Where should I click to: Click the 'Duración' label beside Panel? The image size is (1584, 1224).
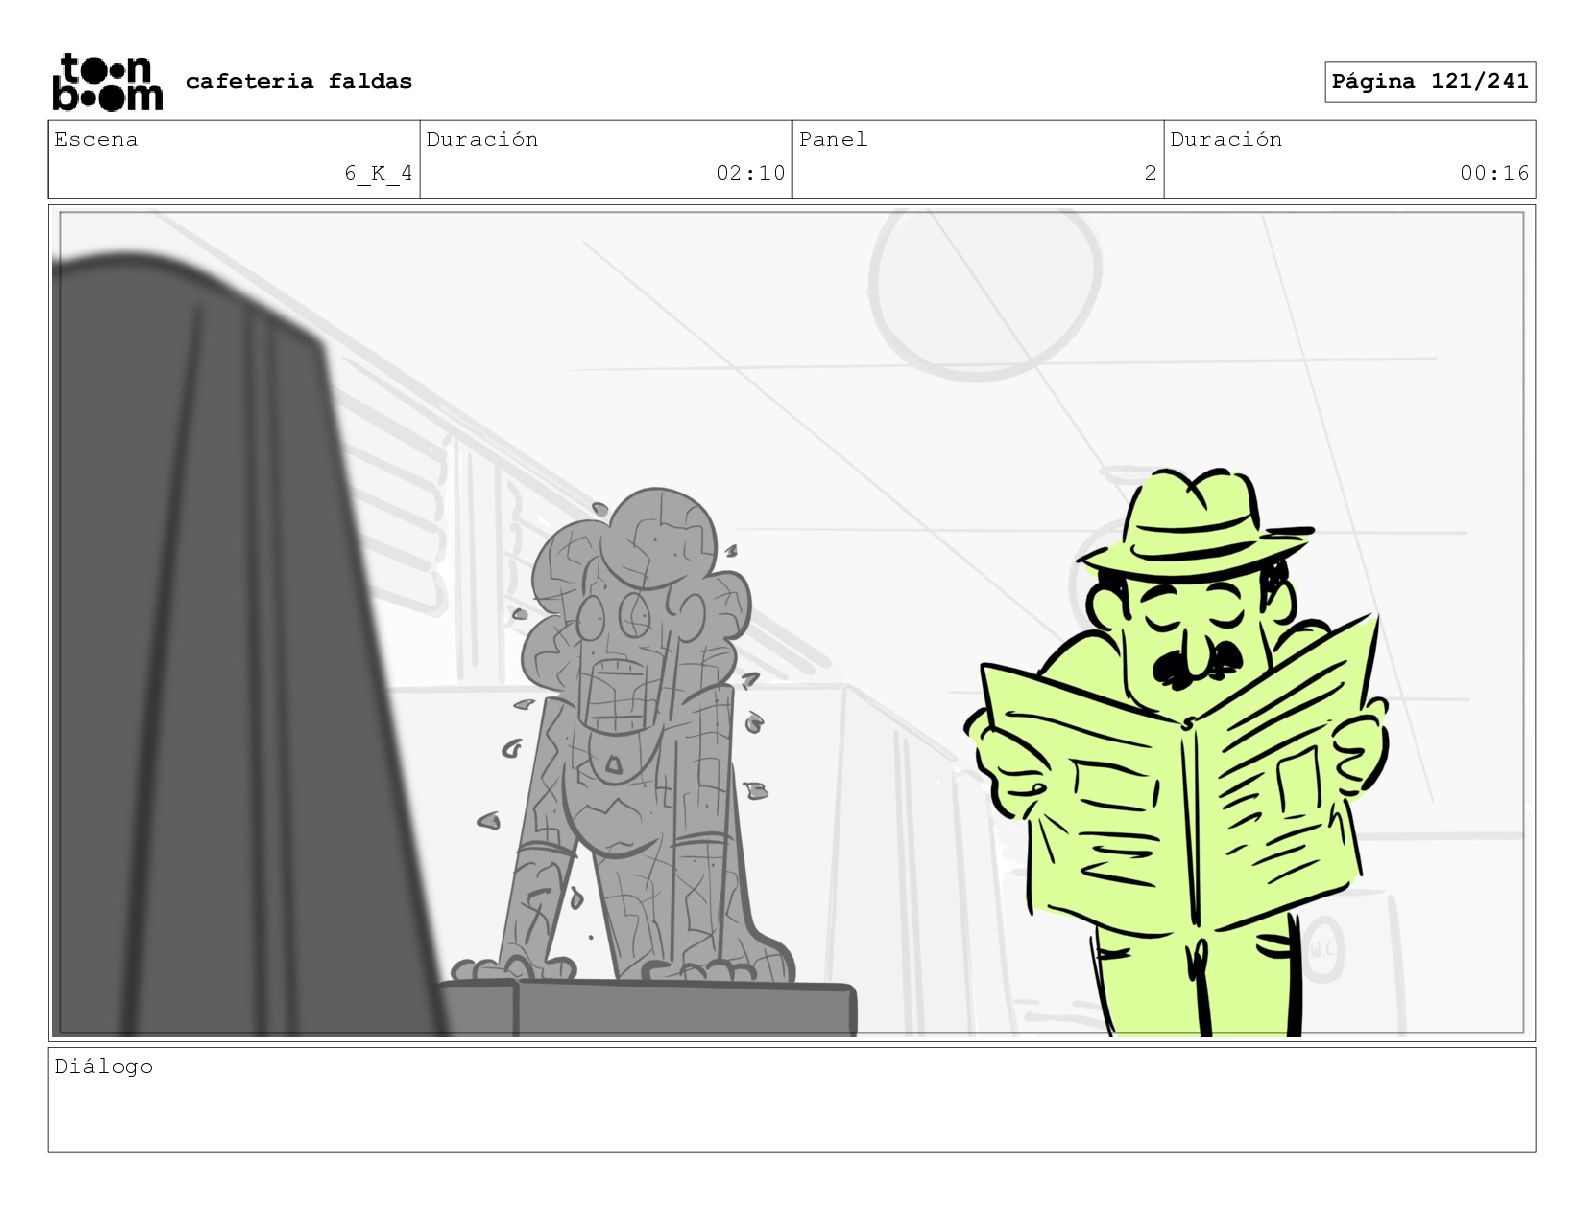coord(1226,139)
